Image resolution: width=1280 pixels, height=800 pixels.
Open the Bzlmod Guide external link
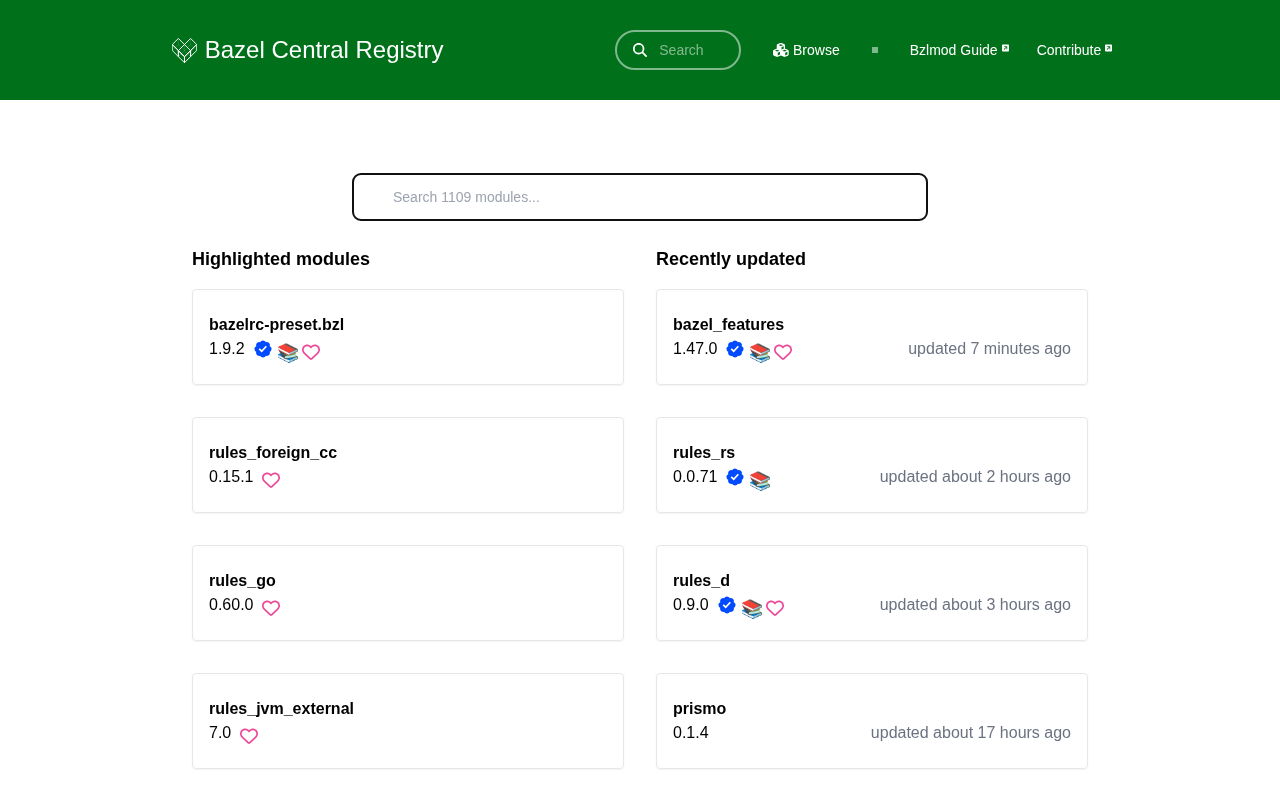959,50
